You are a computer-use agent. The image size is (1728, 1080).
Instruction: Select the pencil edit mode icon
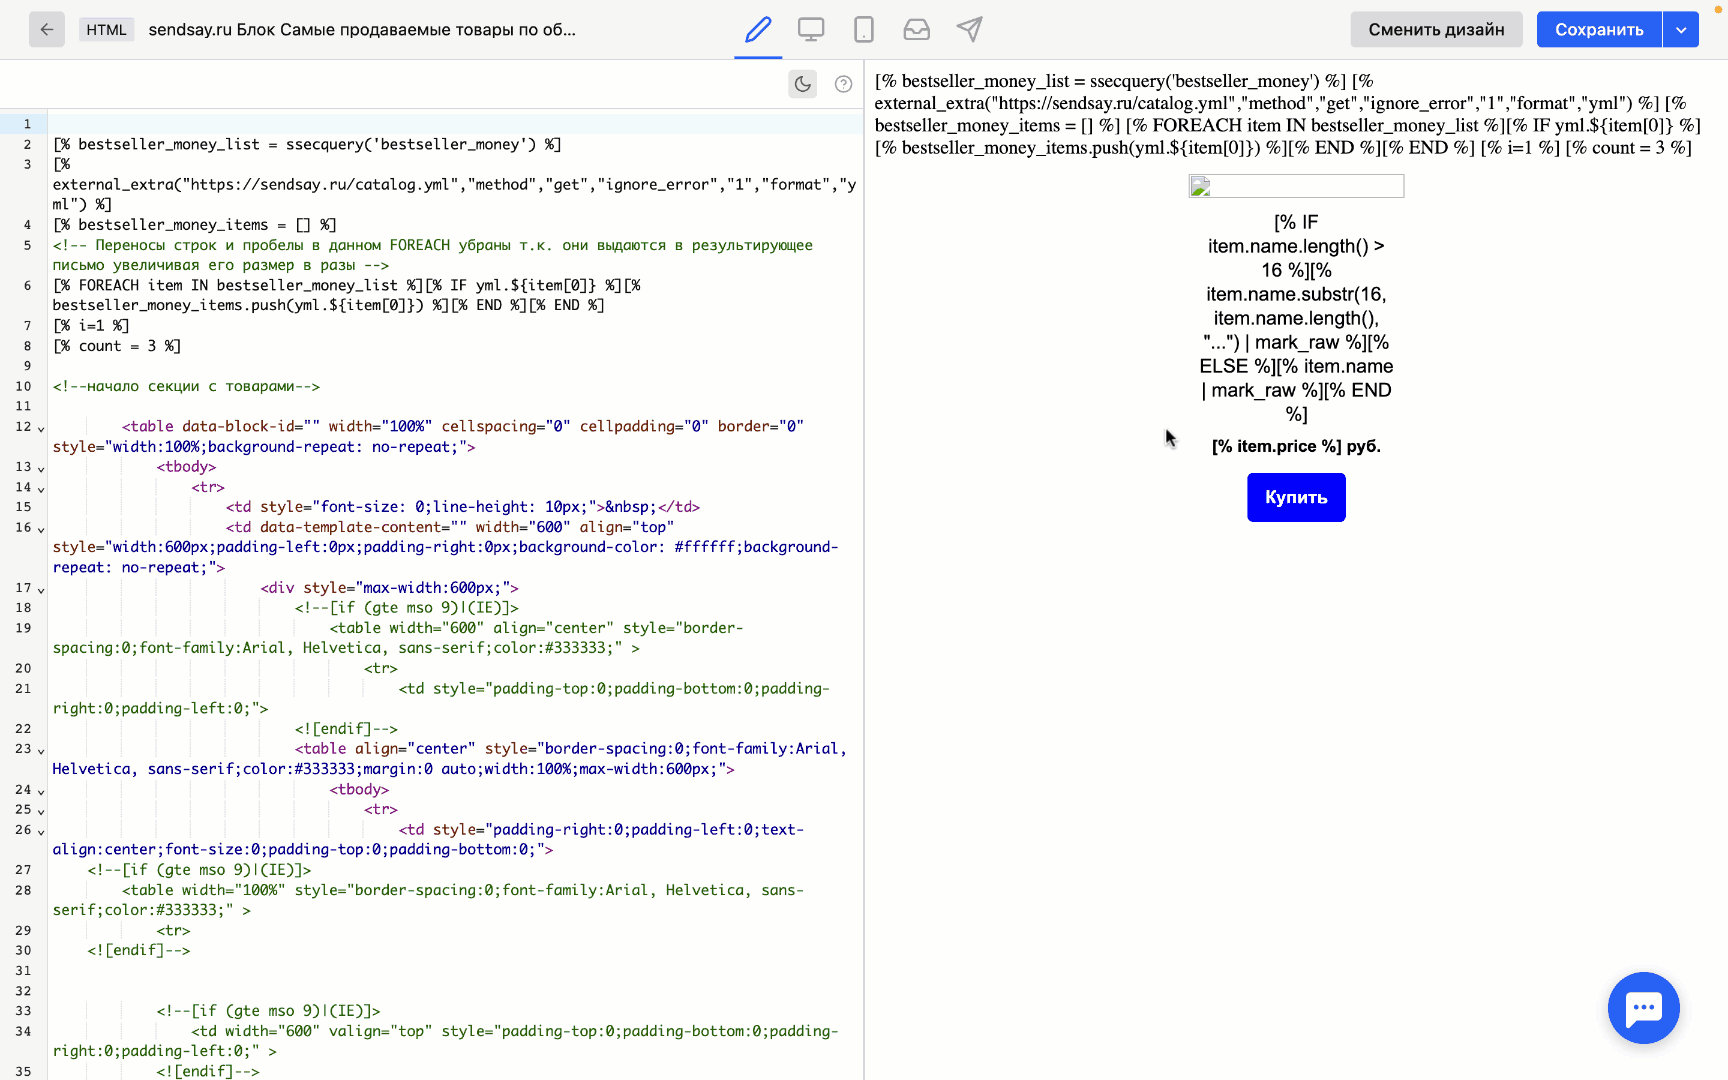pyautogui.click(x=758, y=30)
